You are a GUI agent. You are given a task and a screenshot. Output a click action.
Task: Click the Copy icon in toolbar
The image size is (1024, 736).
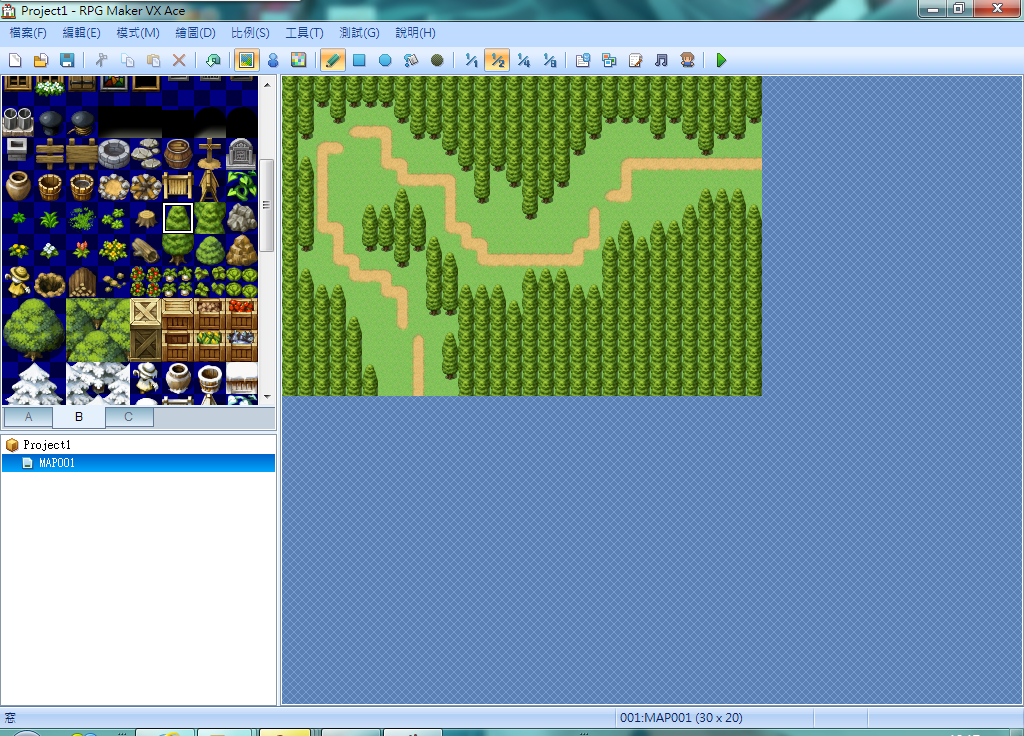(127, 61)
